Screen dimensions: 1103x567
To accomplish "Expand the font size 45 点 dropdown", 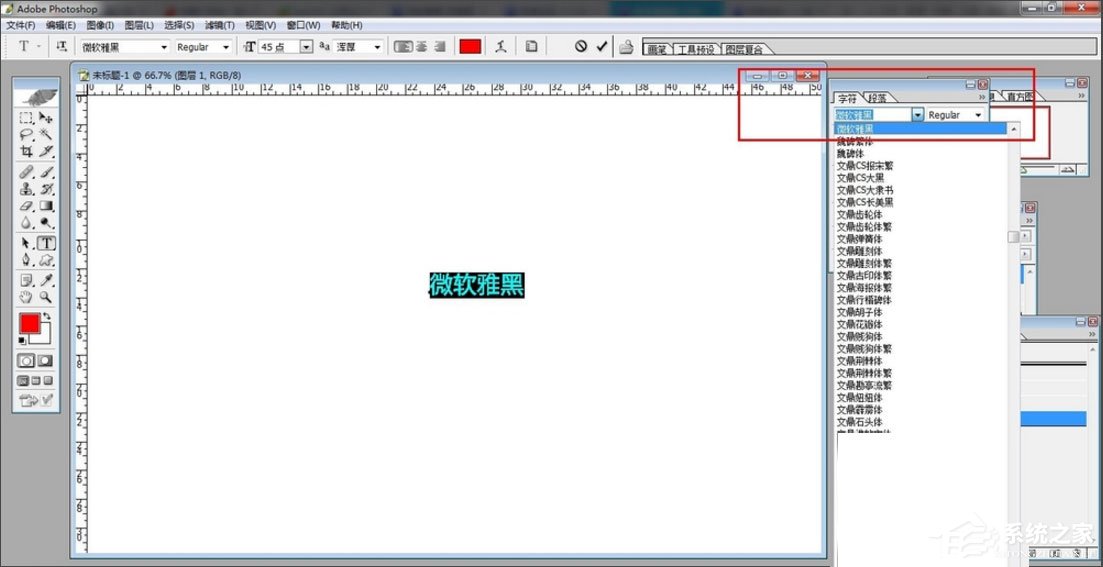I will (307, 47).
